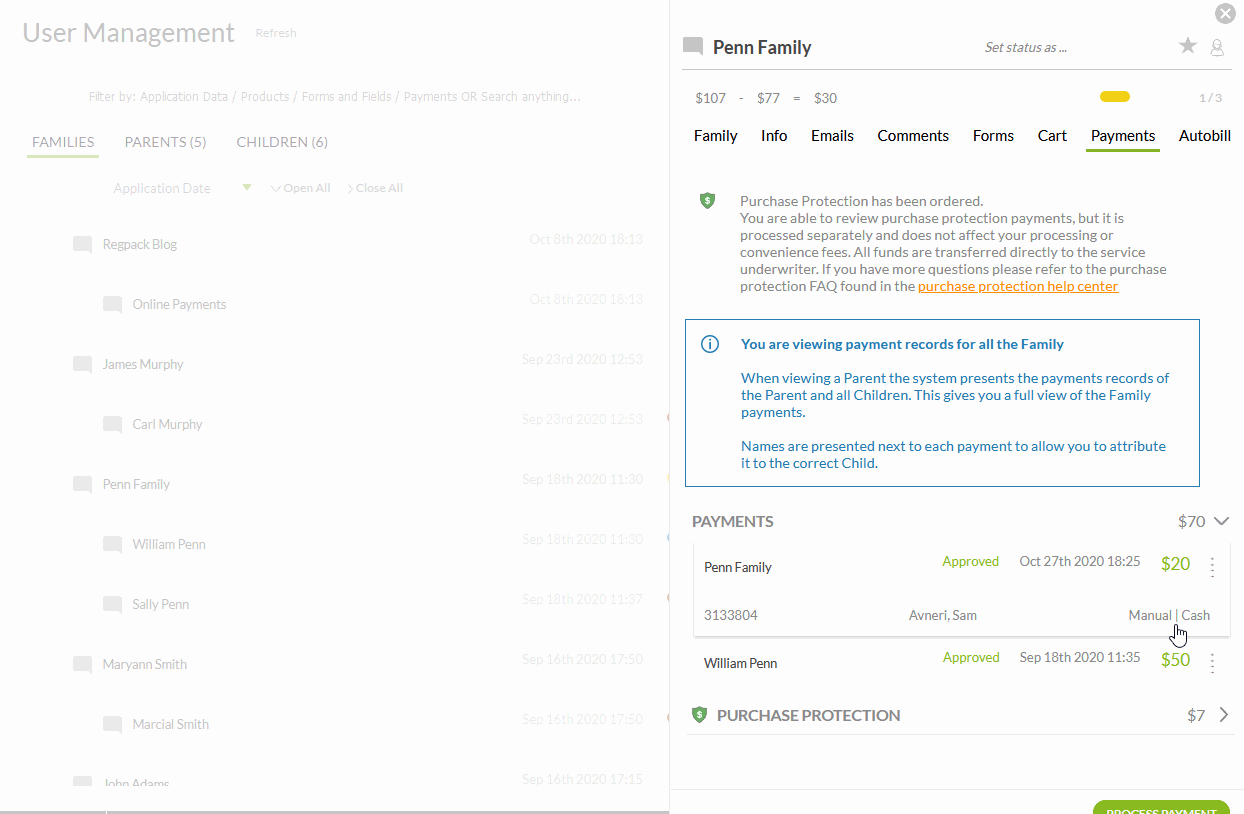Screen dimensions: 1244x814
Task: Click the star favorite icon for Penn Family
Action: click(x=1187, y=46)
